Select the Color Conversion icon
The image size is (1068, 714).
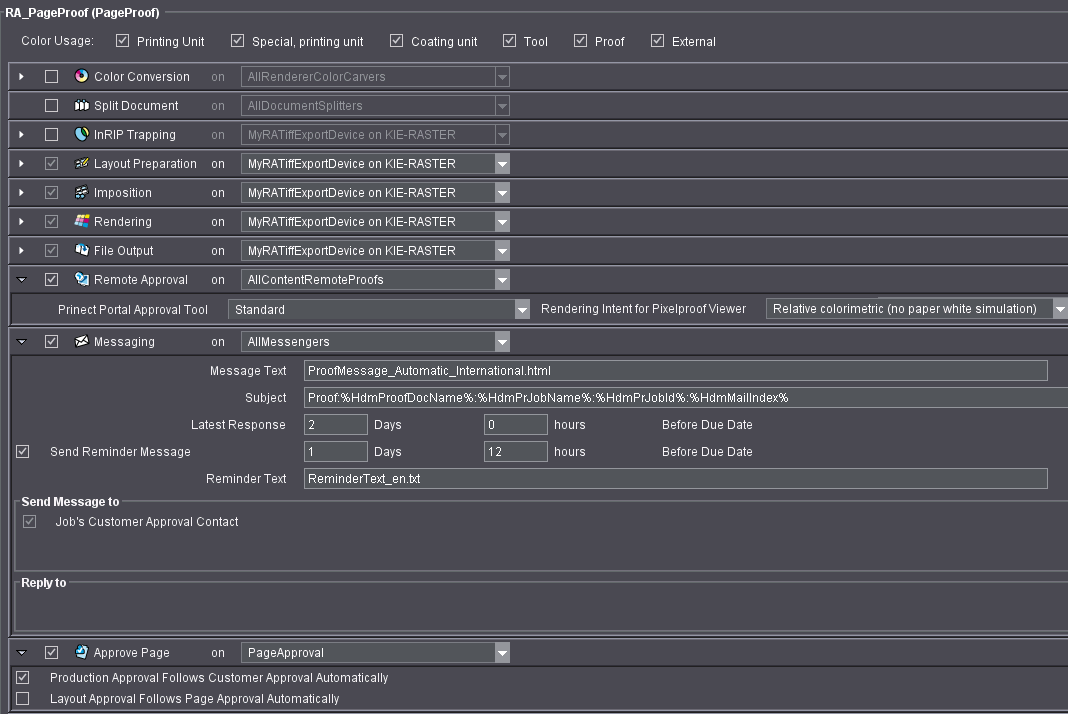79,76
